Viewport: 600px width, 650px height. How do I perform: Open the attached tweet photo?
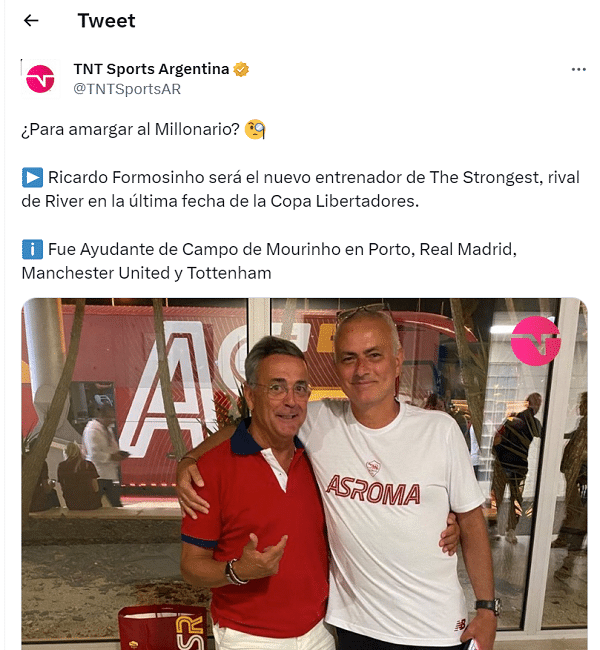point(304,474)
